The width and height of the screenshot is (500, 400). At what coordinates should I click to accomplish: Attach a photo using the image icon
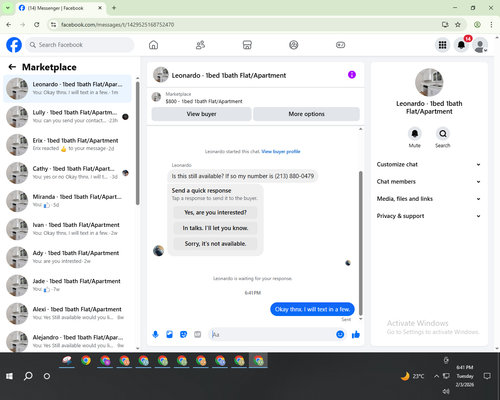click(x=169, y=334)
